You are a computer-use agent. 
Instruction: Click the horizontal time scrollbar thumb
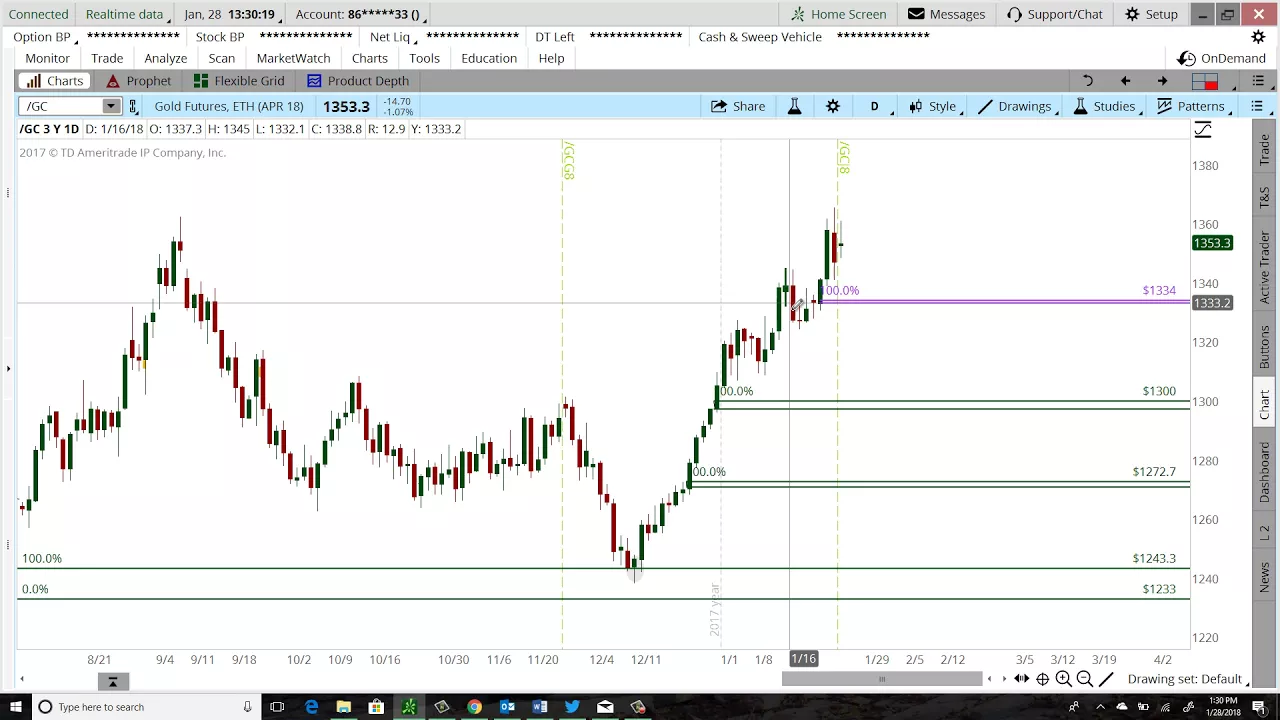(882, 680)
